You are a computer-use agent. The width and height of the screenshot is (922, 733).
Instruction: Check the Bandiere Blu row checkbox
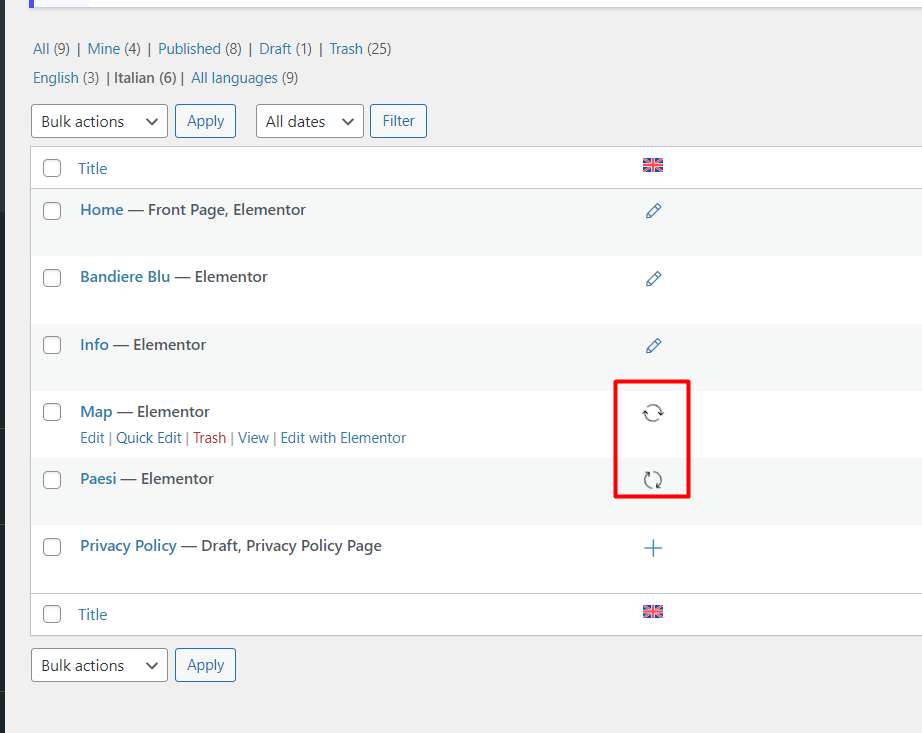[x=52, y=277]
